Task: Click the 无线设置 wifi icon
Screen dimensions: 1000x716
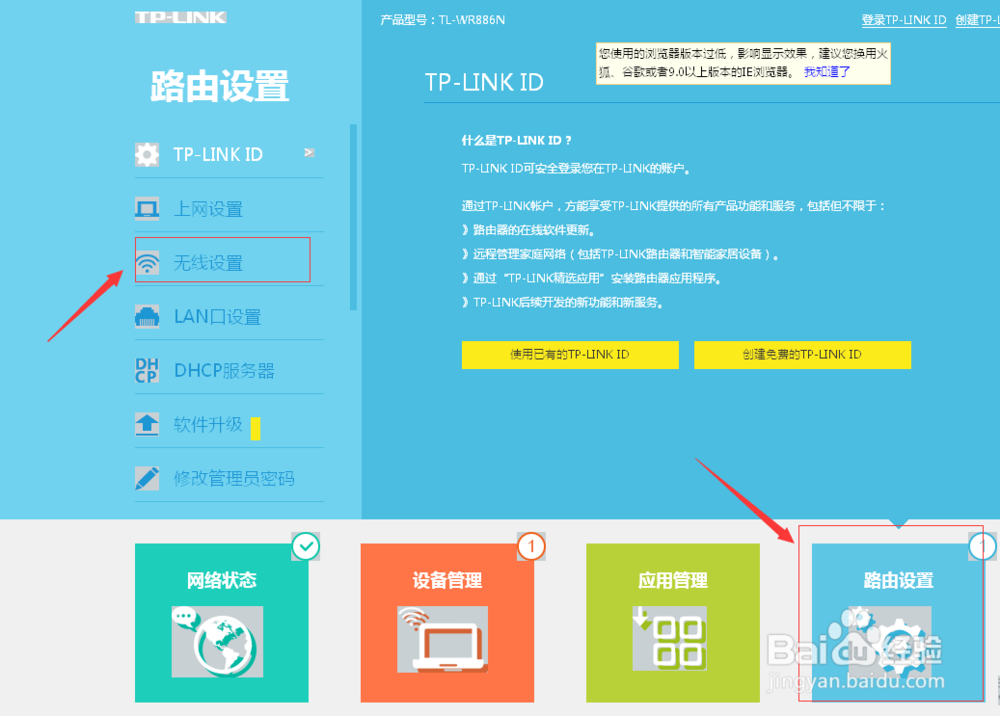Action: point(146,262)
